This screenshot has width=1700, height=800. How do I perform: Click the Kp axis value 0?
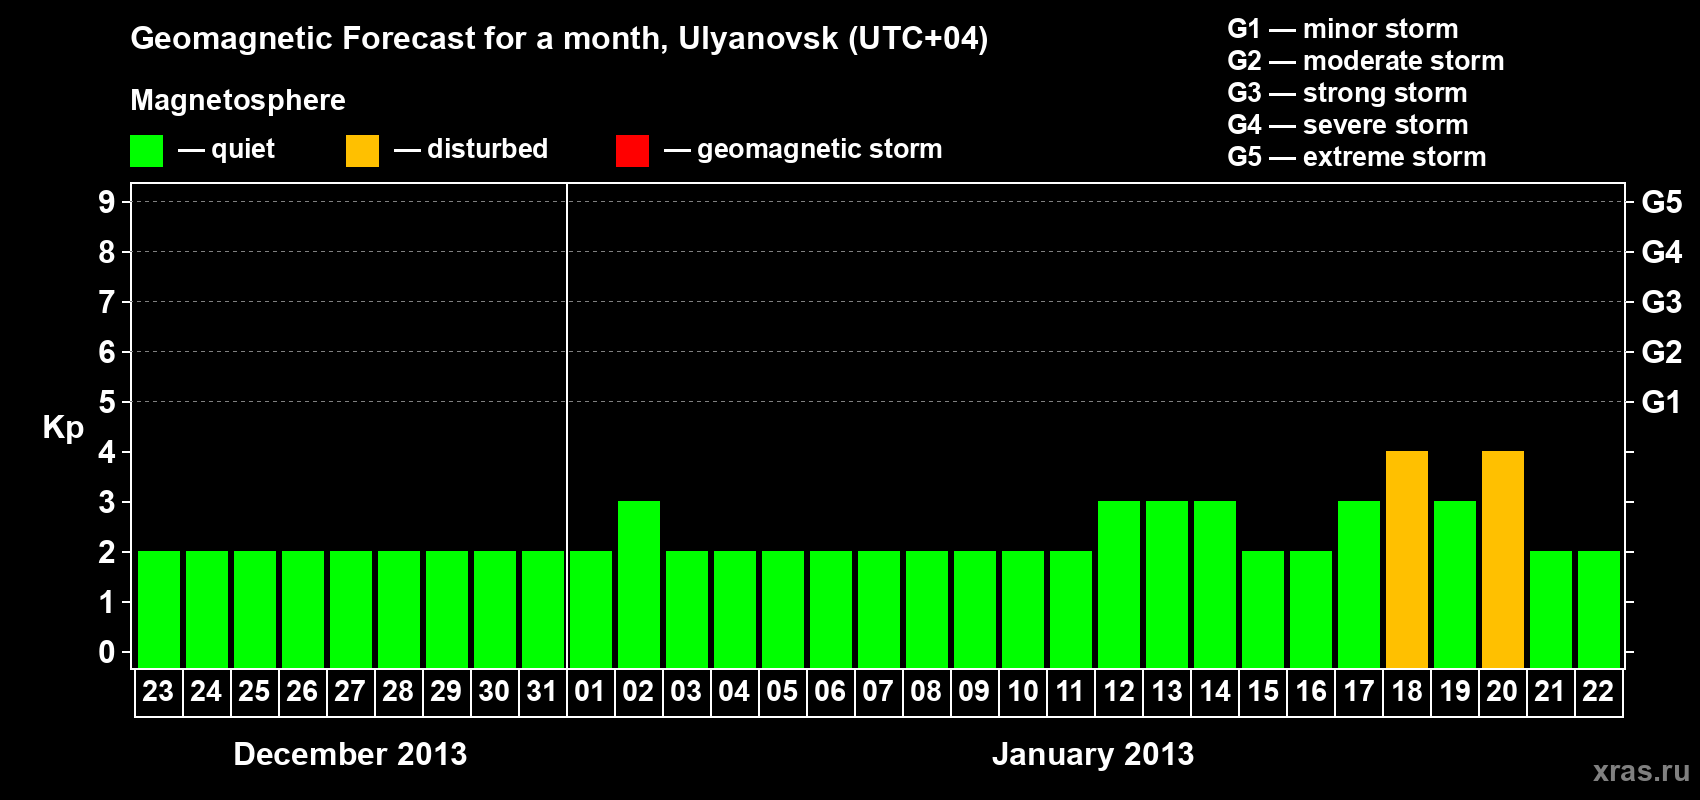click(x=107, y=652)
